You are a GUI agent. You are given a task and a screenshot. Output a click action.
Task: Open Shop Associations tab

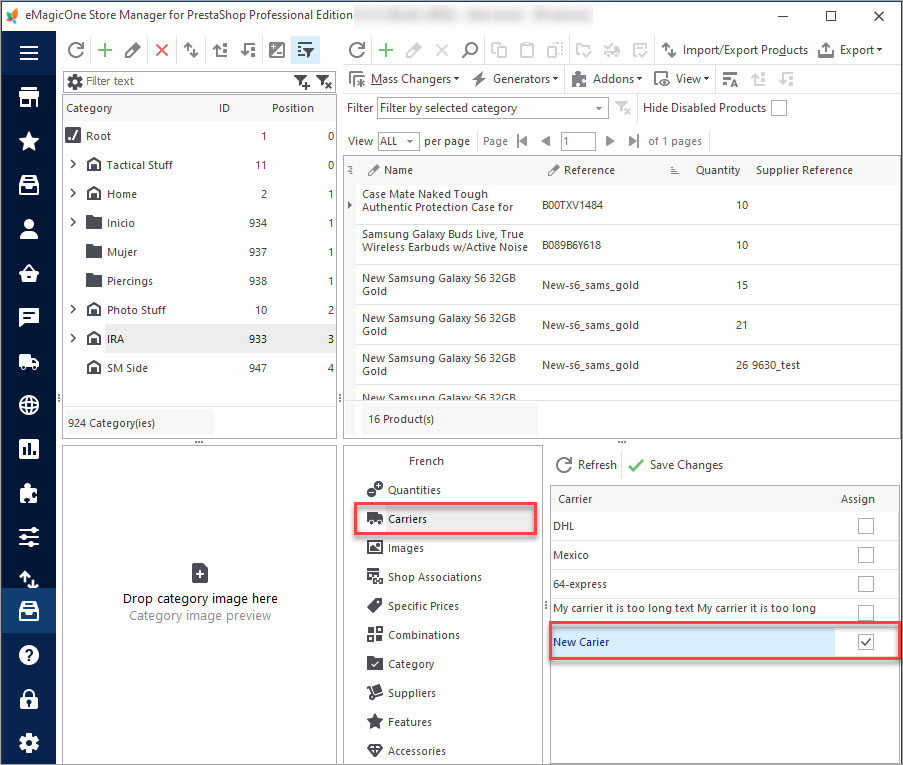coord(435,577)
